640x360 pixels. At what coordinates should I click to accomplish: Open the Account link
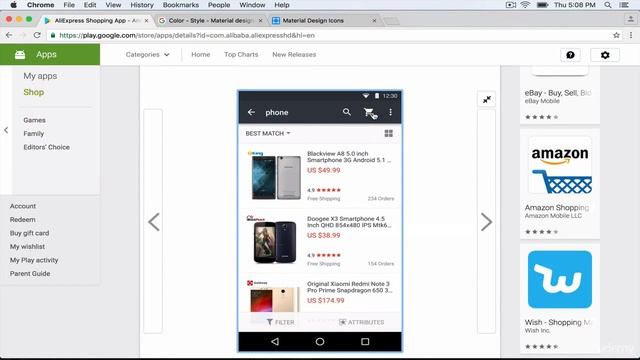tap(23, 206)
